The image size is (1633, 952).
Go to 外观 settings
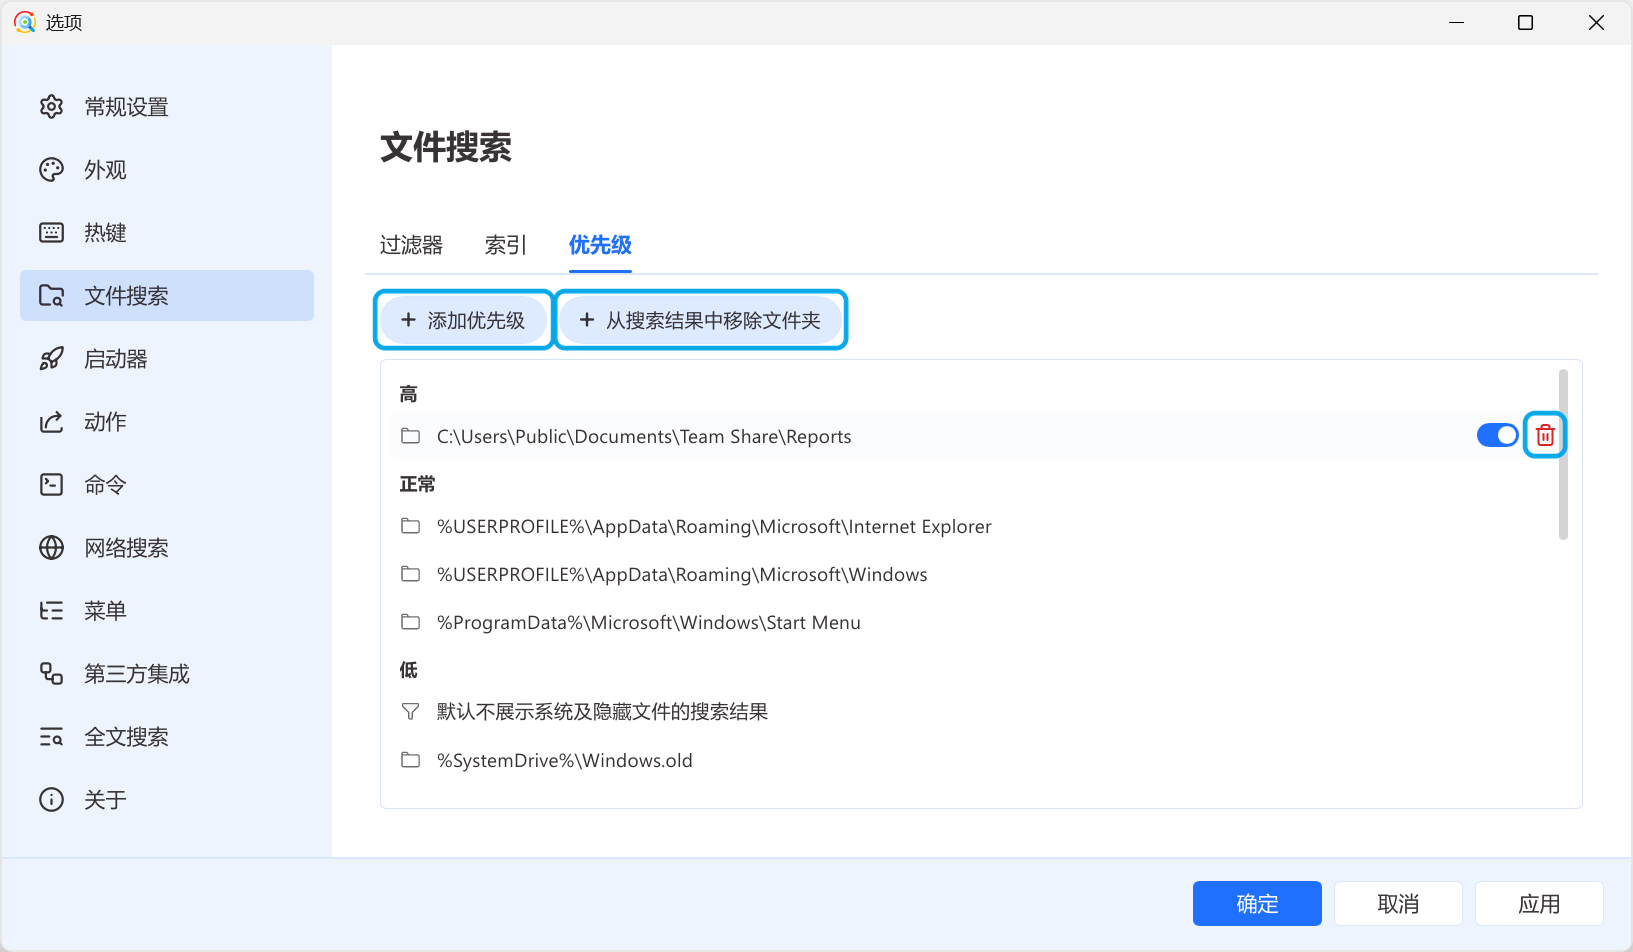[x=167, y=170]
